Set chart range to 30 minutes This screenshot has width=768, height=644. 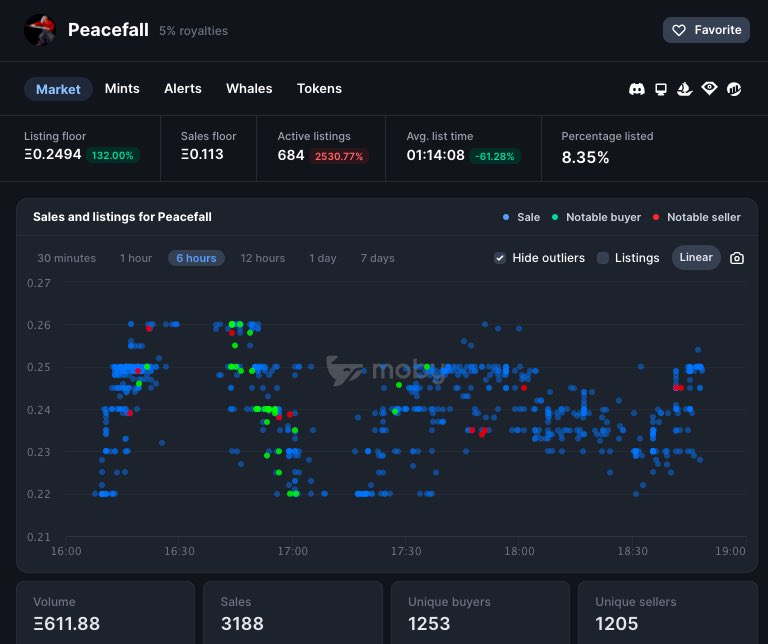coord(67,258)
